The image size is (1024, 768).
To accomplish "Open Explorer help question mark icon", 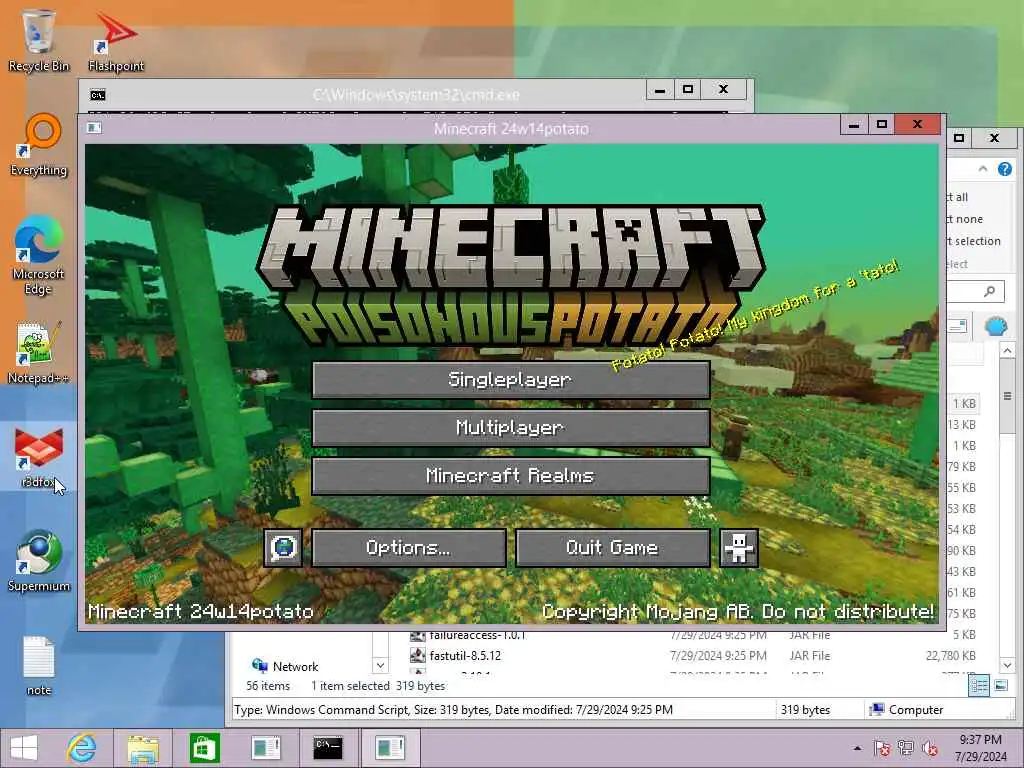I will 1004,169.
